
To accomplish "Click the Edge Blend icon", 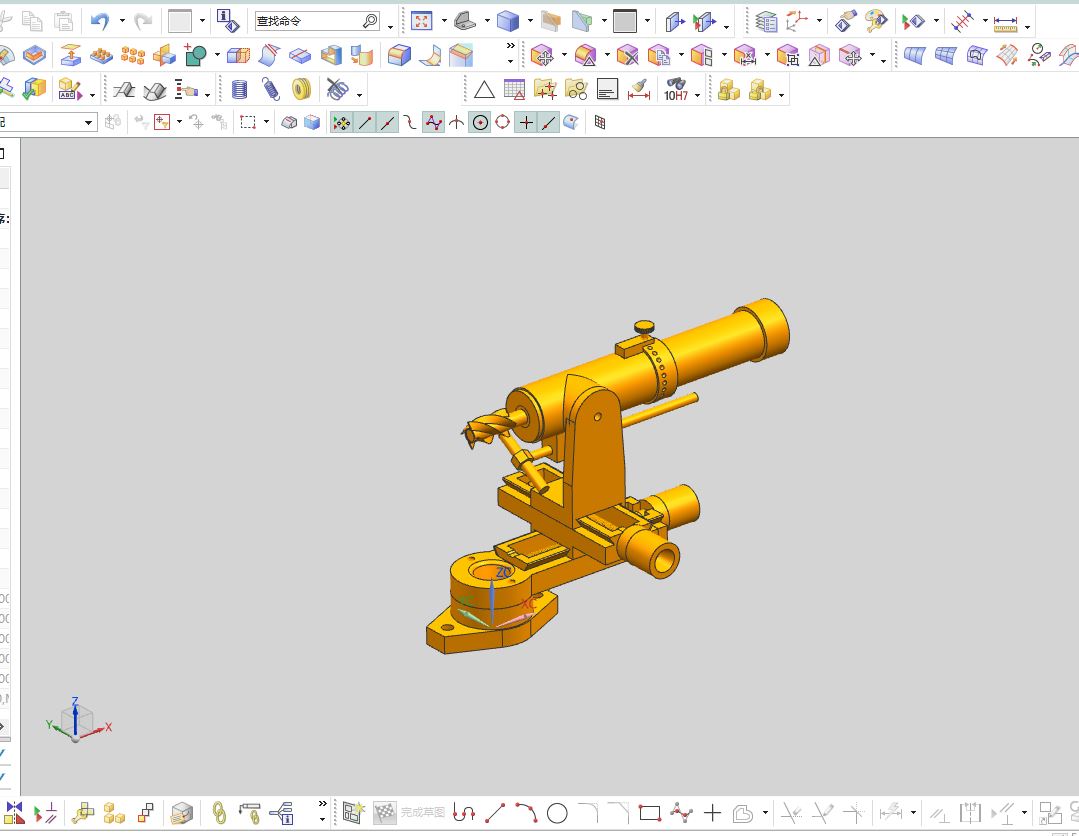I will point(399,55).
